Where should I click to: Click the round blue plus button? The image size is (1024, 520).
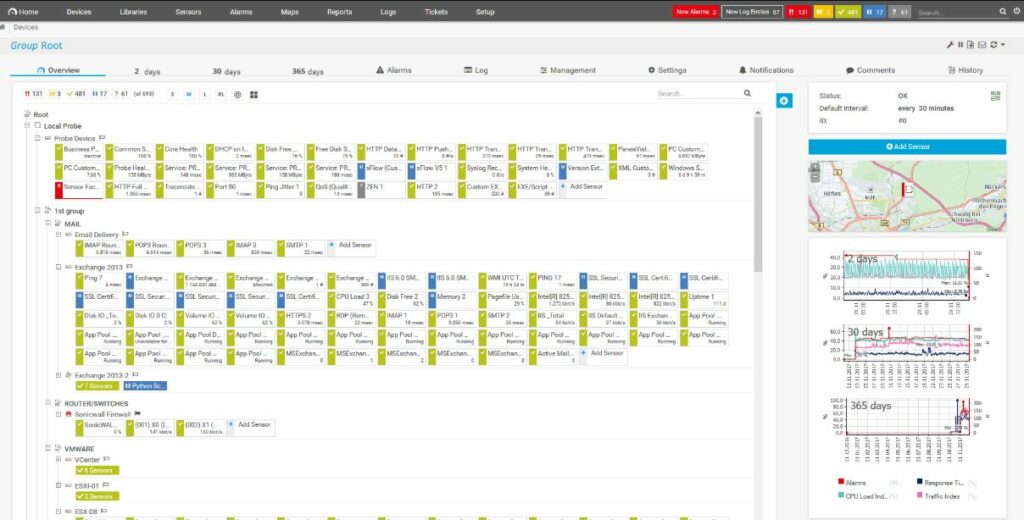pos(784,101)
